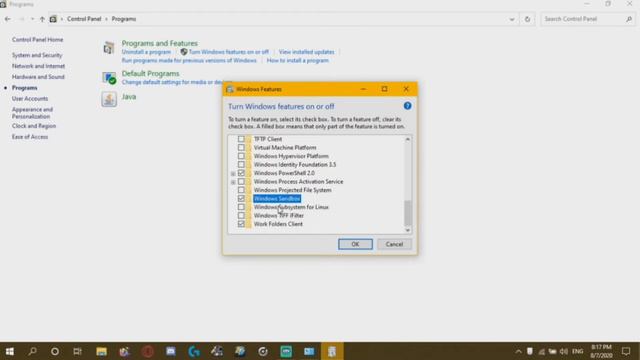Select the Work Folders Client label
The height and width of the screenshot is (360, 640).
tap(278, 224)
